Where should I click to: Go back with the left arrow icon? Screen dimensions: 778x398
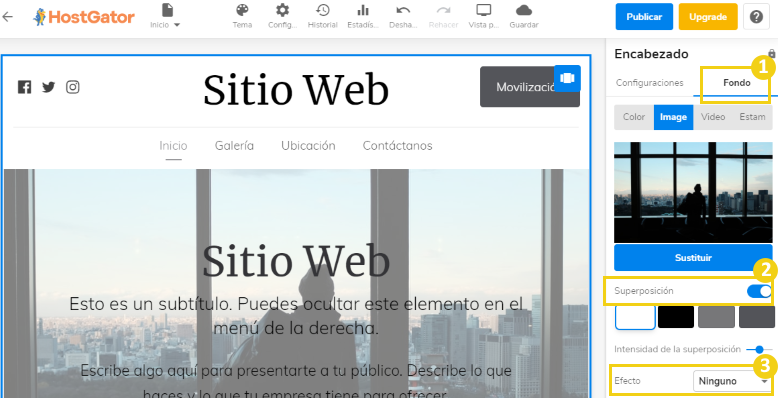(x=7, y=16)
